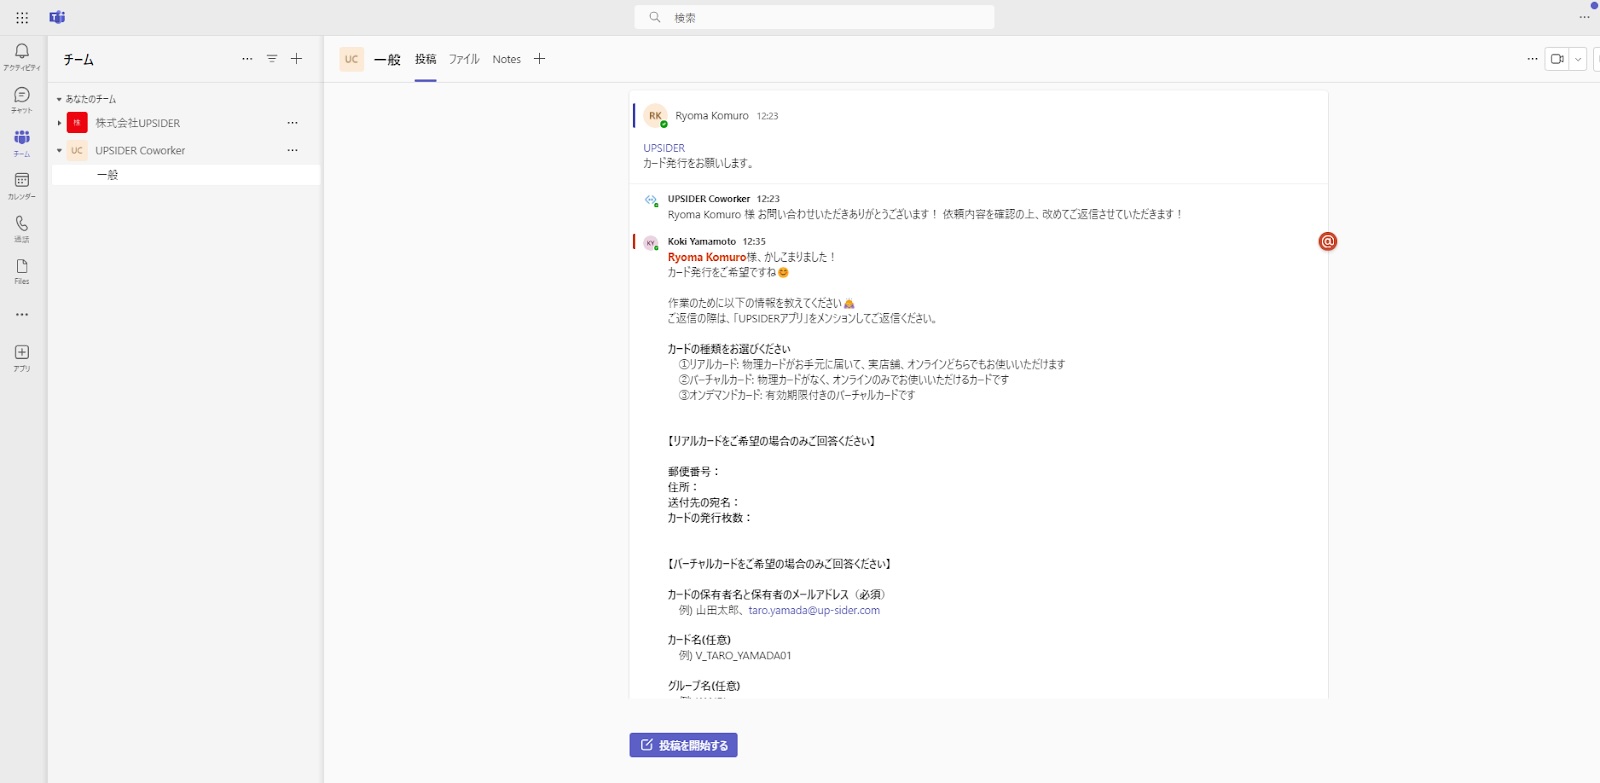Open the app launcher grid icon
Screen dimensions: 1600x783
point(22,17)
